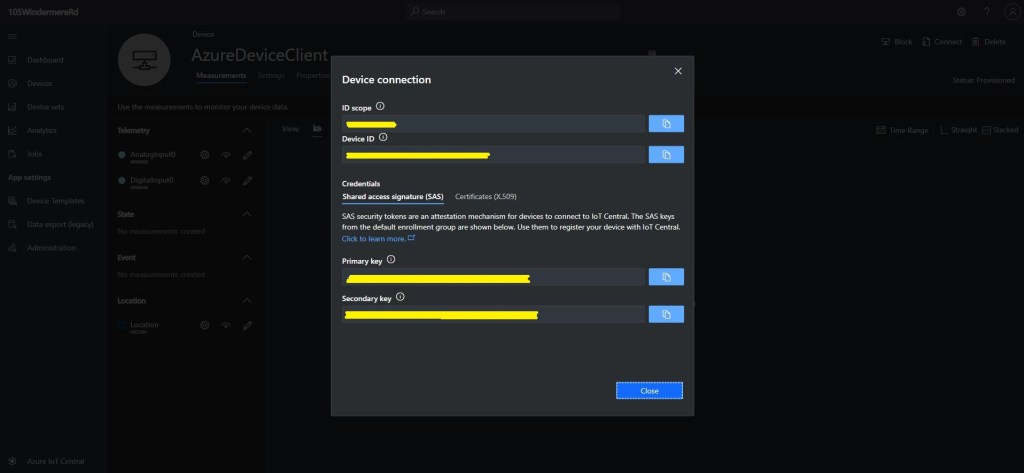Image resolution: width=1024 pixels, height=473 pixels.
Task: Copy the Device ID value
Action: tap(666, 155)
